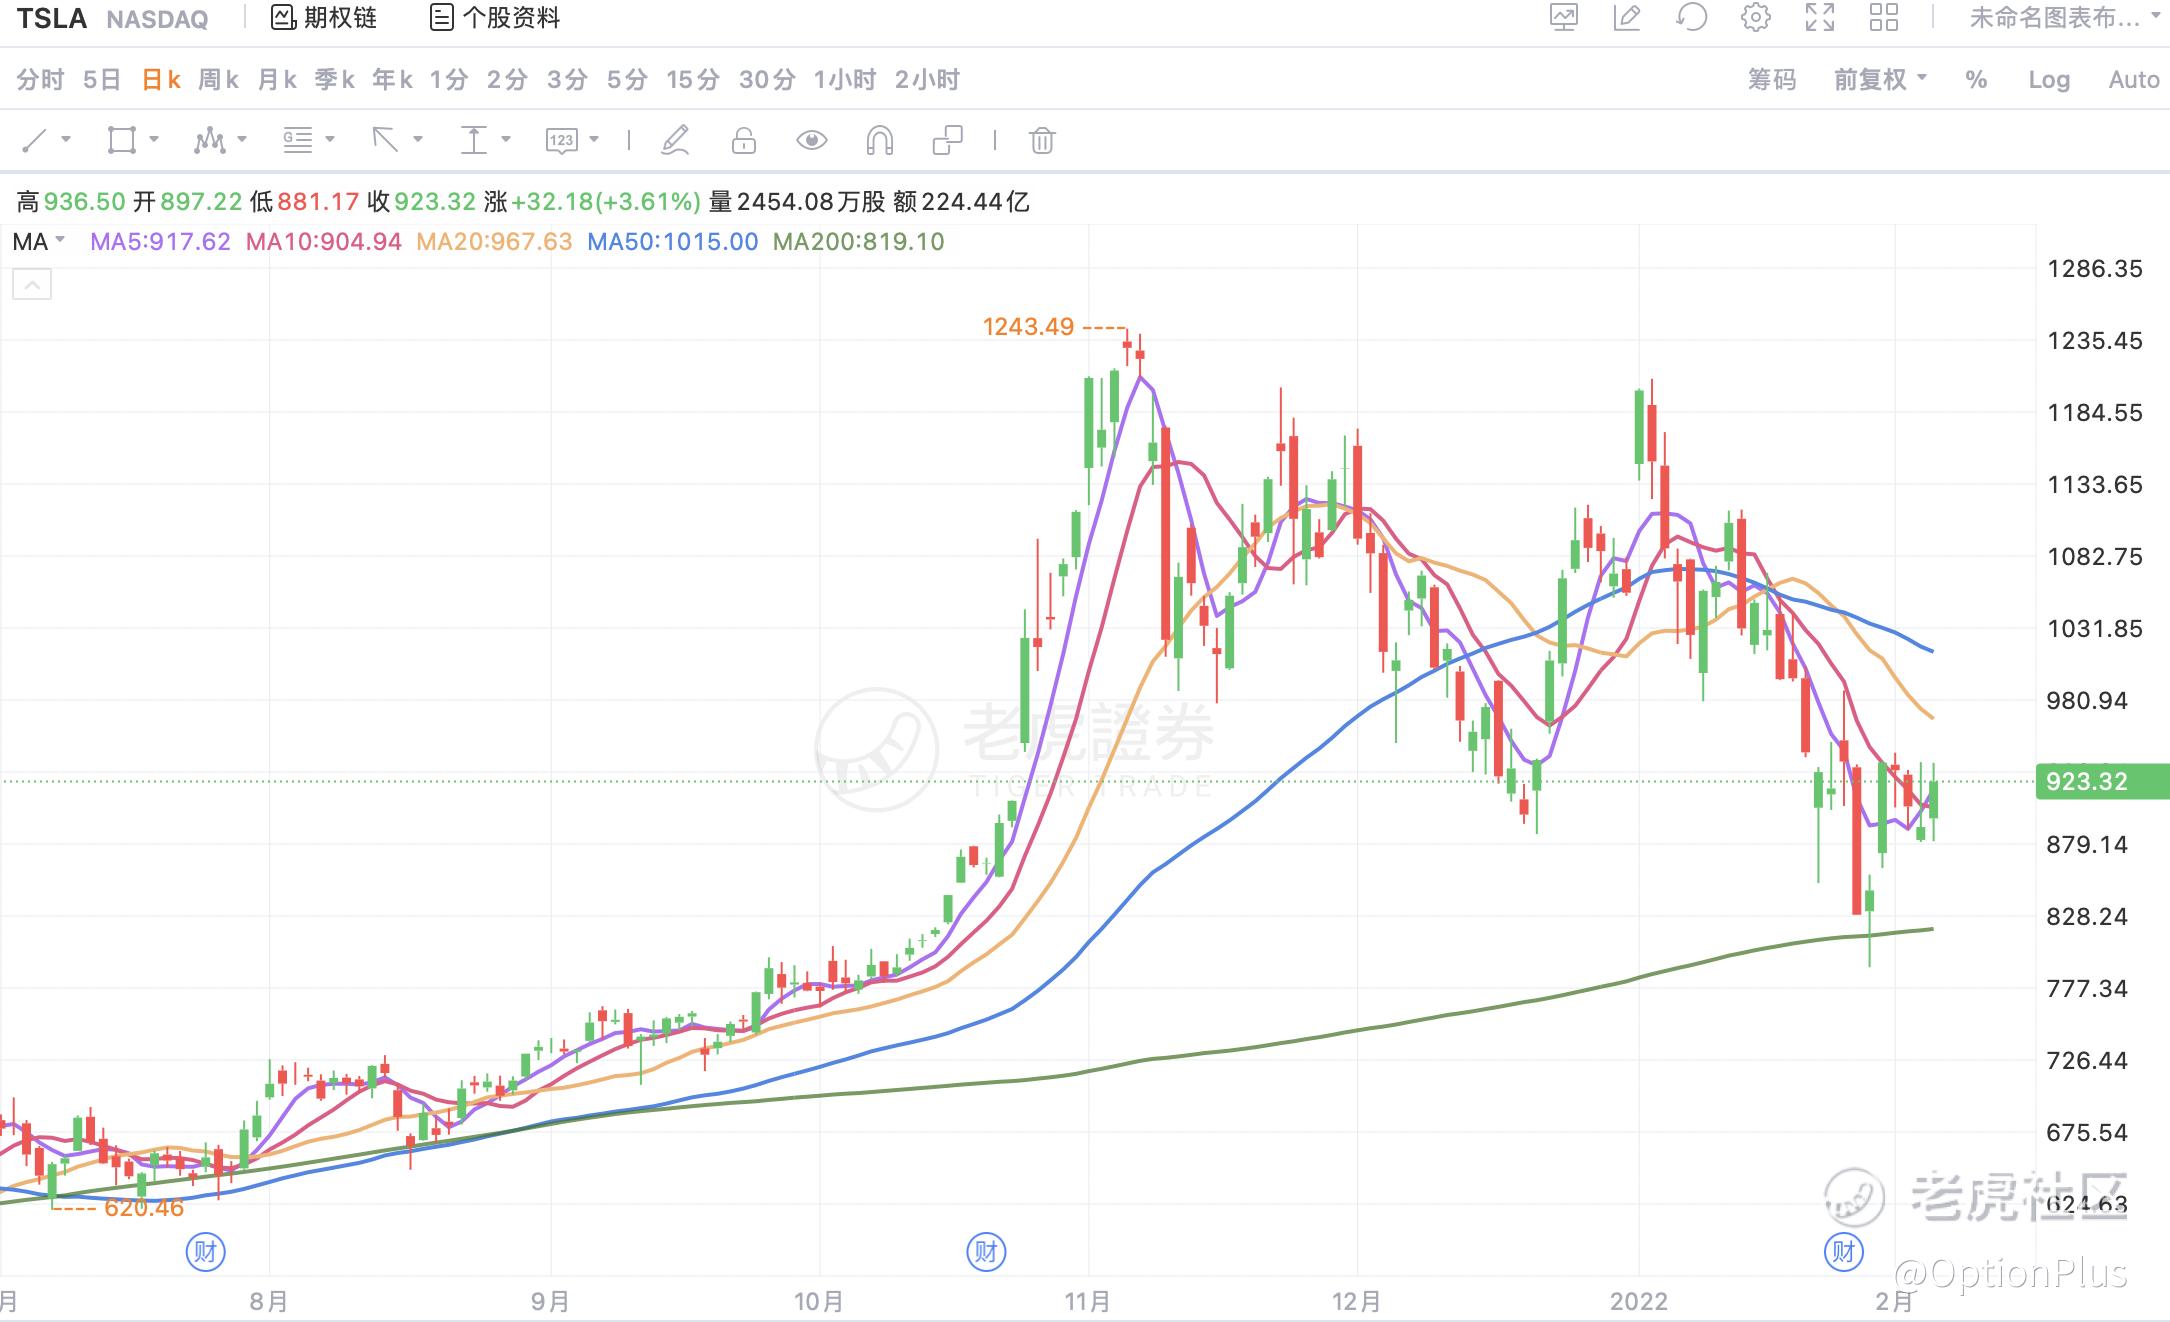Screen dimensions: 2170x1322
Task: Toggle percentage scale
Action: [x=1976, y=80]
